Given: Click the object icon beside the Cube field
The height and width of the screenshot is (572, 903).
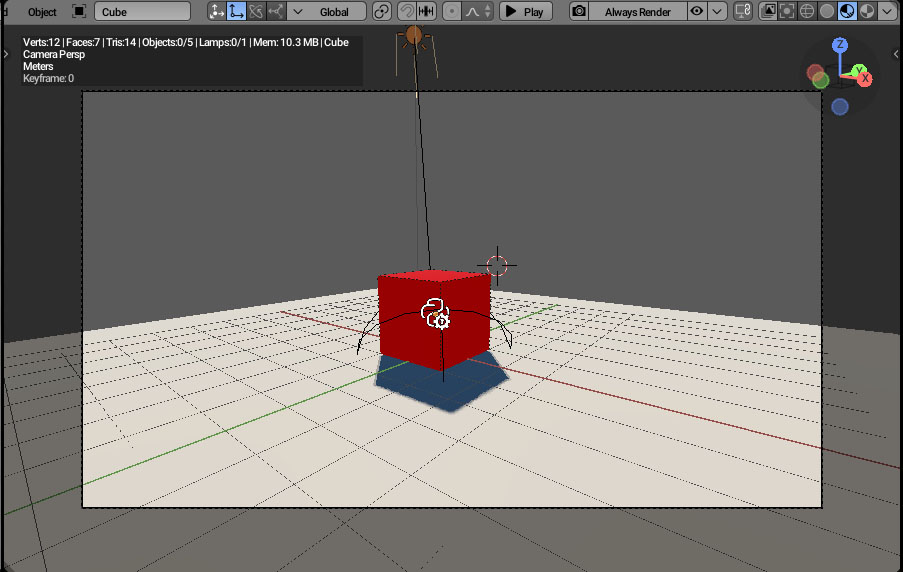Looking at the screenshot, I should pyautogui.click(x=79, y=12).
